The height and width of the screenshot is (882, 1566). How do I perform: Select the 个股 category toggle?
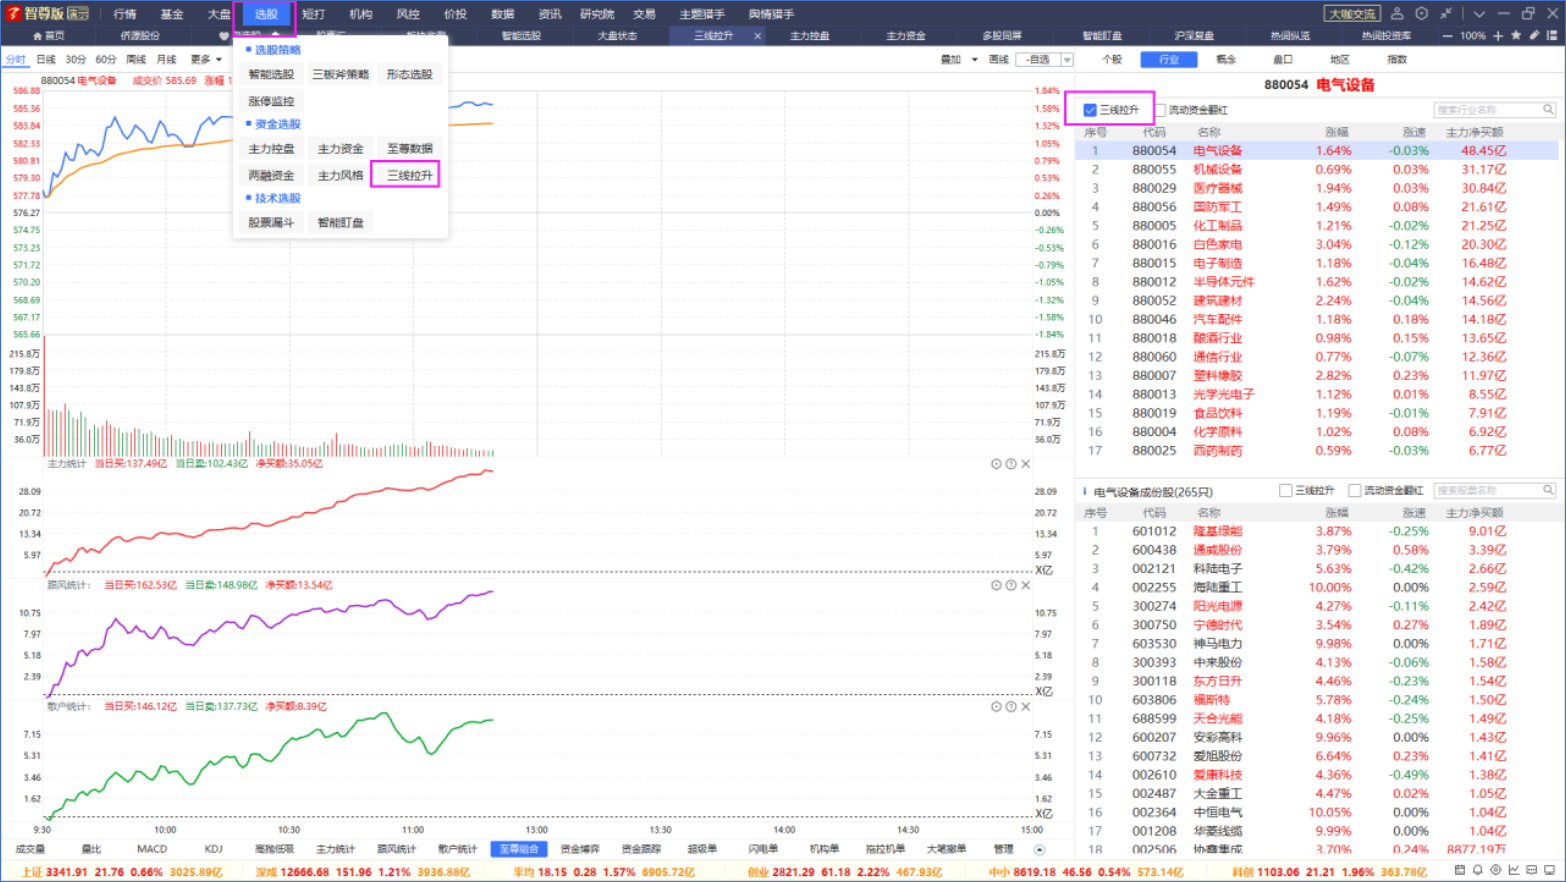(x=1112, y=60)
